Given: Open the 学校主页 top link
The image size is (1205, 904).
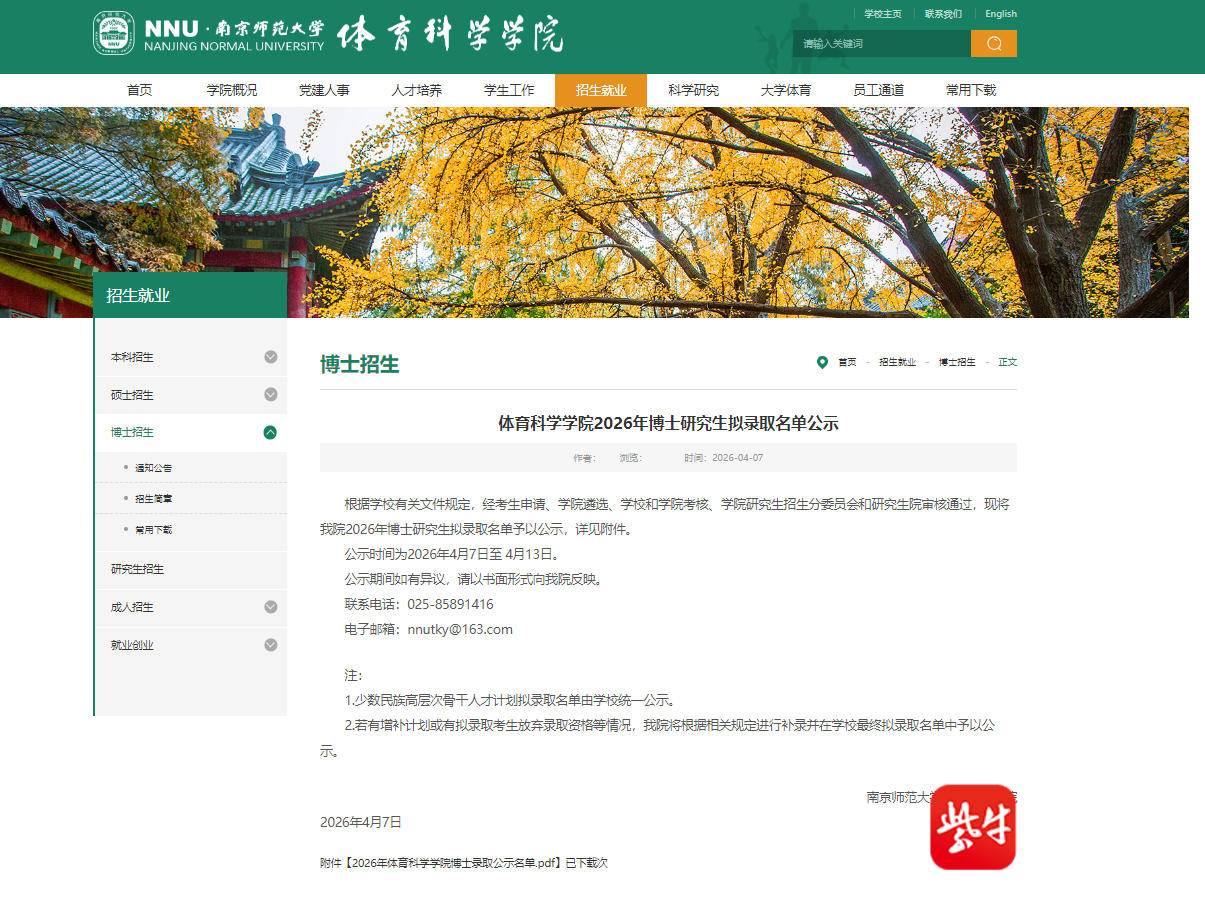Looking at the screenshot, I should [x=882, y=14].
